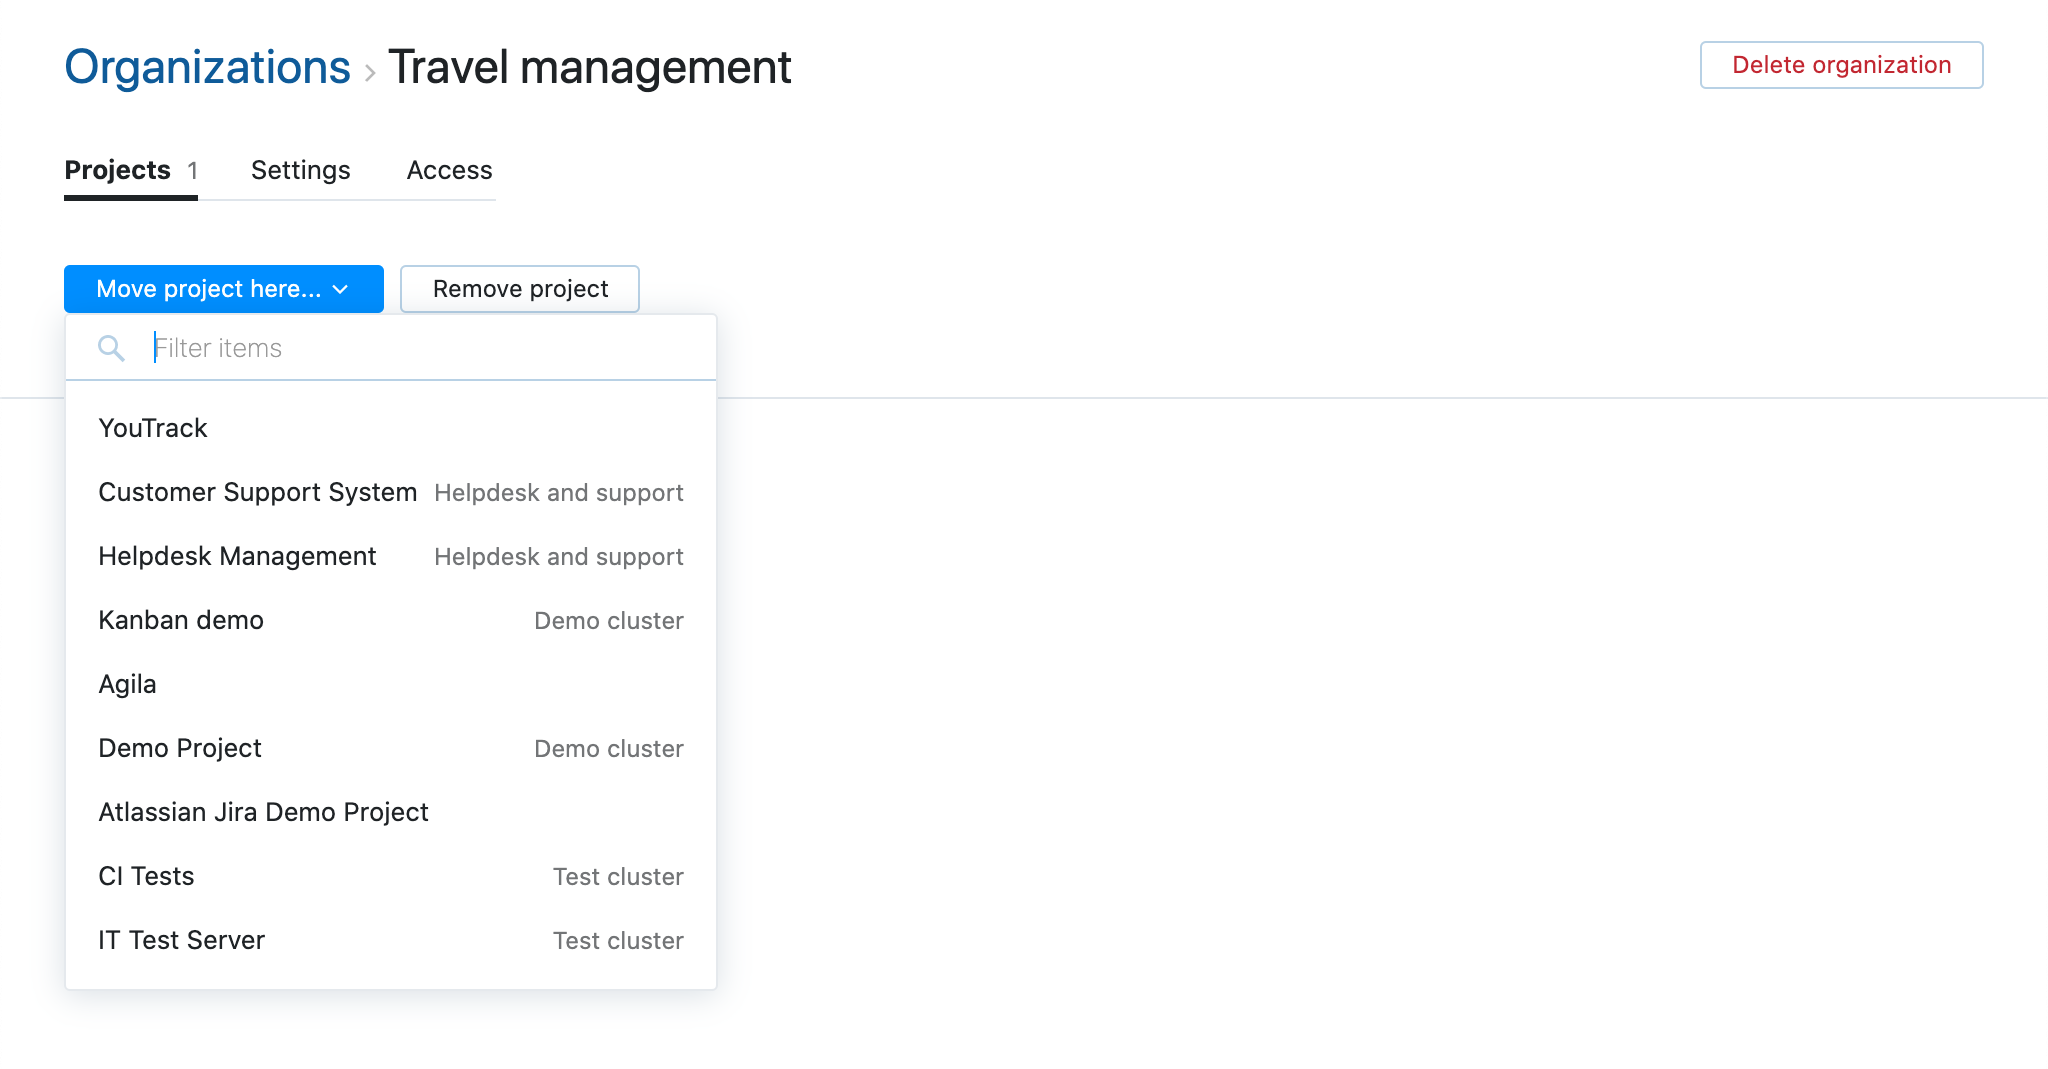
Task: Switch to the Projects tab
Action: coord(117,170)
